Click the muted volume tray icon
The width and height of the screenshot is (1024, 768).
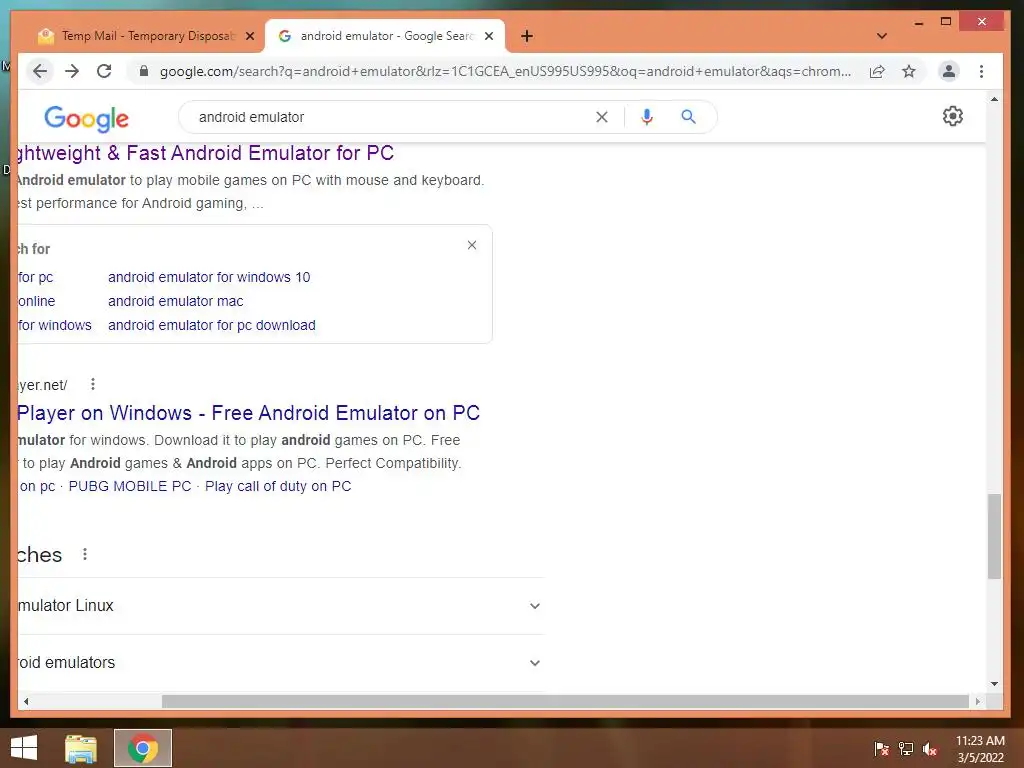click(930, 749)
